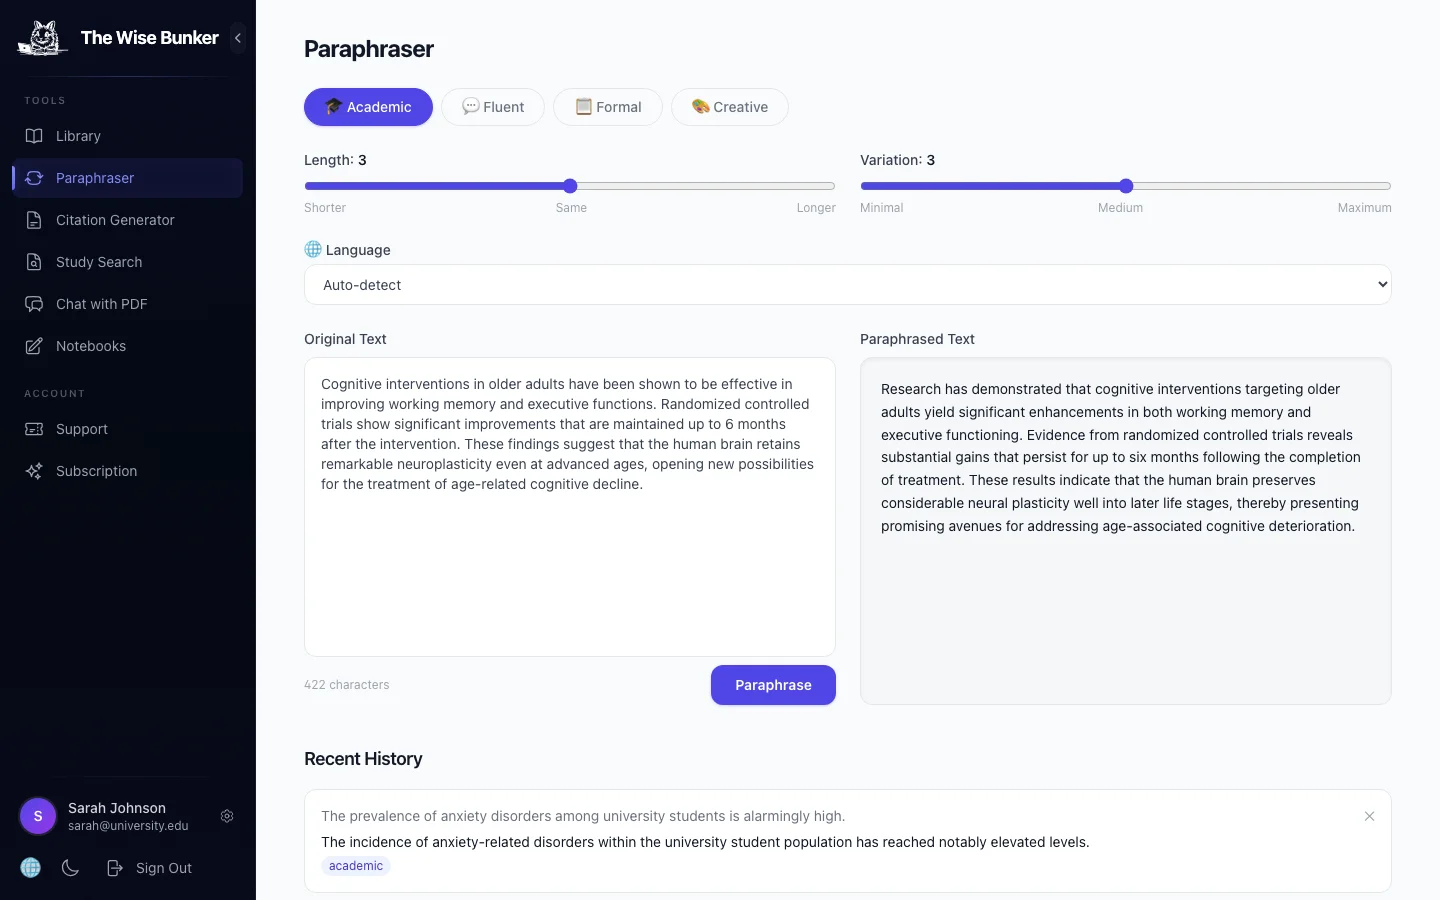Click the Variation slider handle
The image size is (1440, 900).
1126,186
